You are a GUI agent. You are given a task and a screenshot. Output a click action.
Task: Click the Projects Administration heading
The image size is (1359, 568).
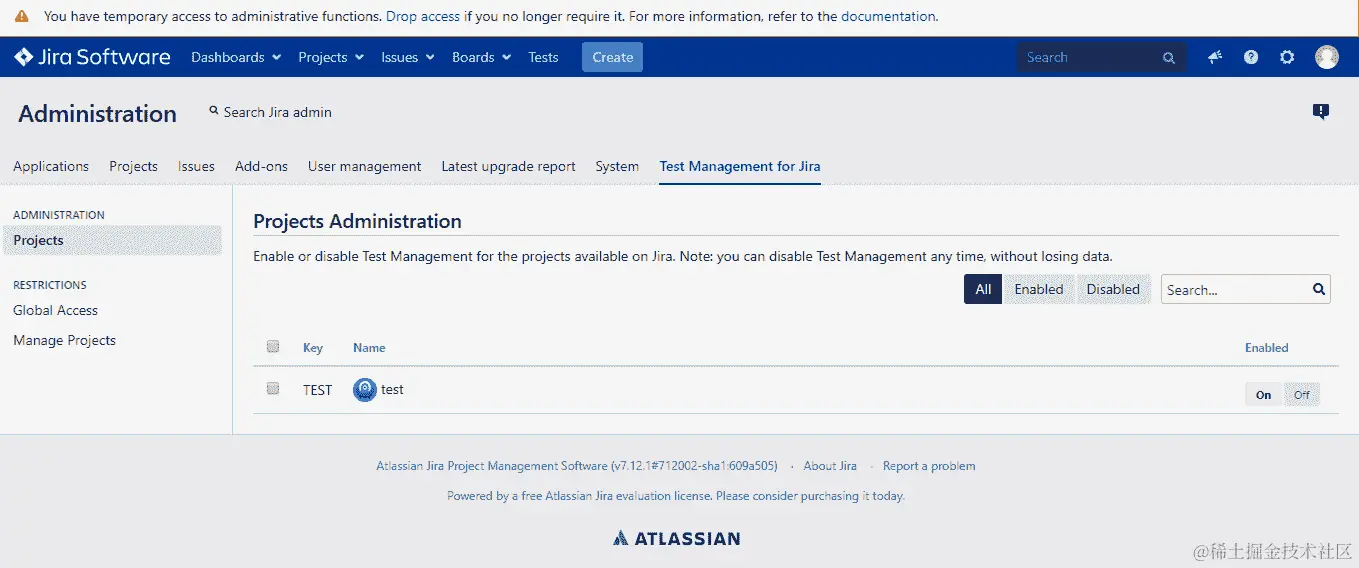357,221
